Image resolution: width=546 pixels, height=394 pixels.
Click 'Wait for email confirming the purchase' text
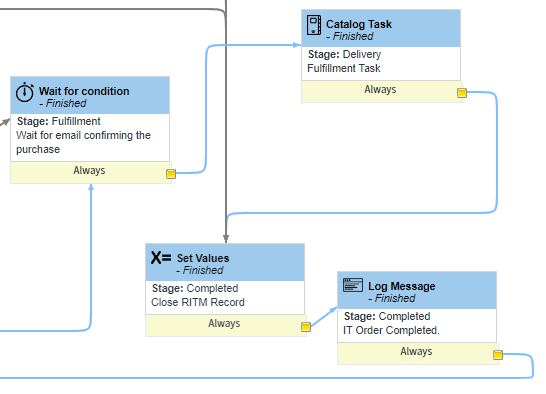pos(83,142)
